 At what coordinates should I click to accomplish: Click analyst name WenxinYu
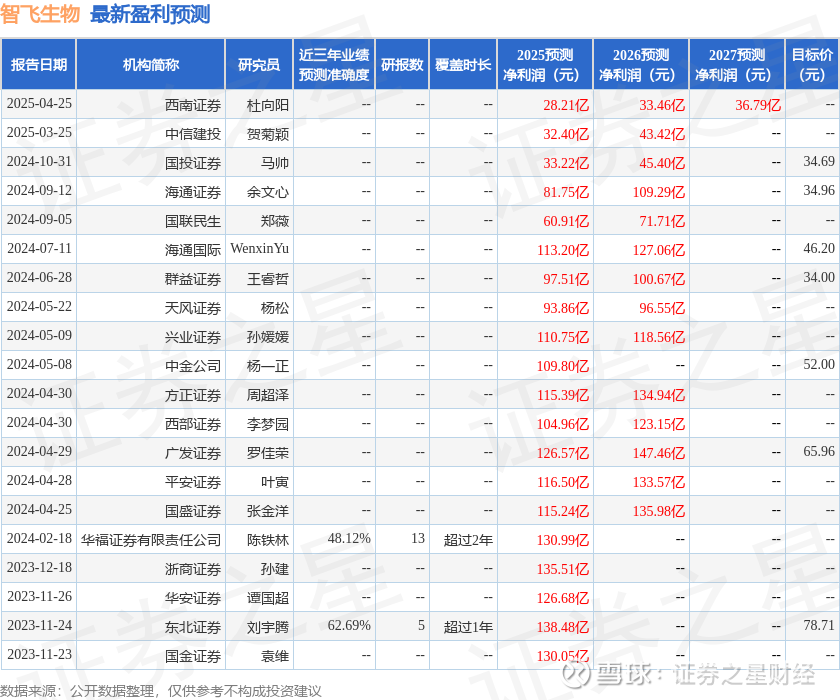[x=259, y=249]
